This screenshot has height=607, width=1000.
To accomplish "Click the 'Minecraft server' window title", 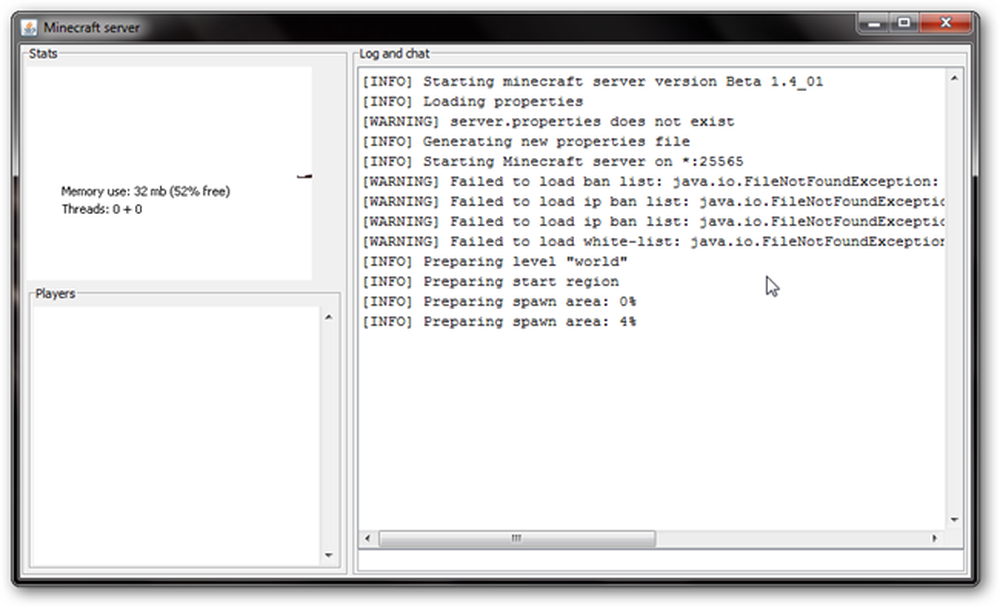I will [x=91, y=27].
